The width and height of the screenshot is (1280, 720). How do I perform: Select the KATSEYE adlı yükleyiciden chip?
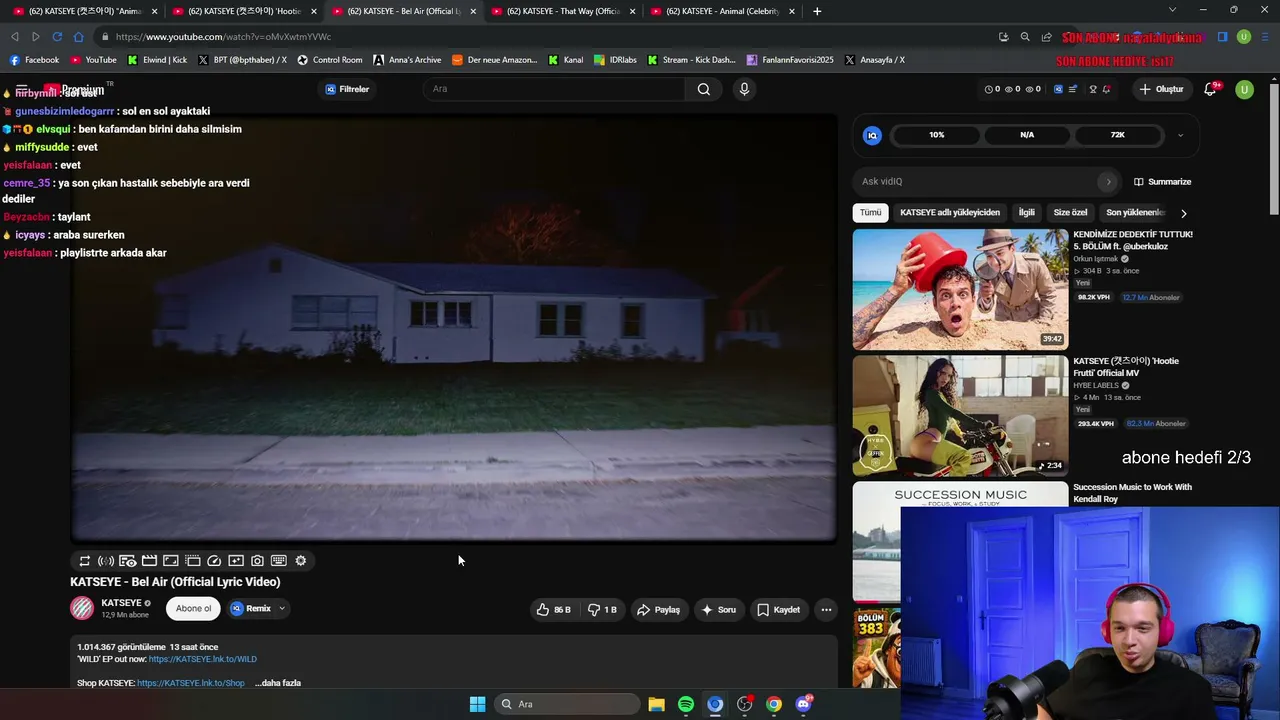pos(950,213)
